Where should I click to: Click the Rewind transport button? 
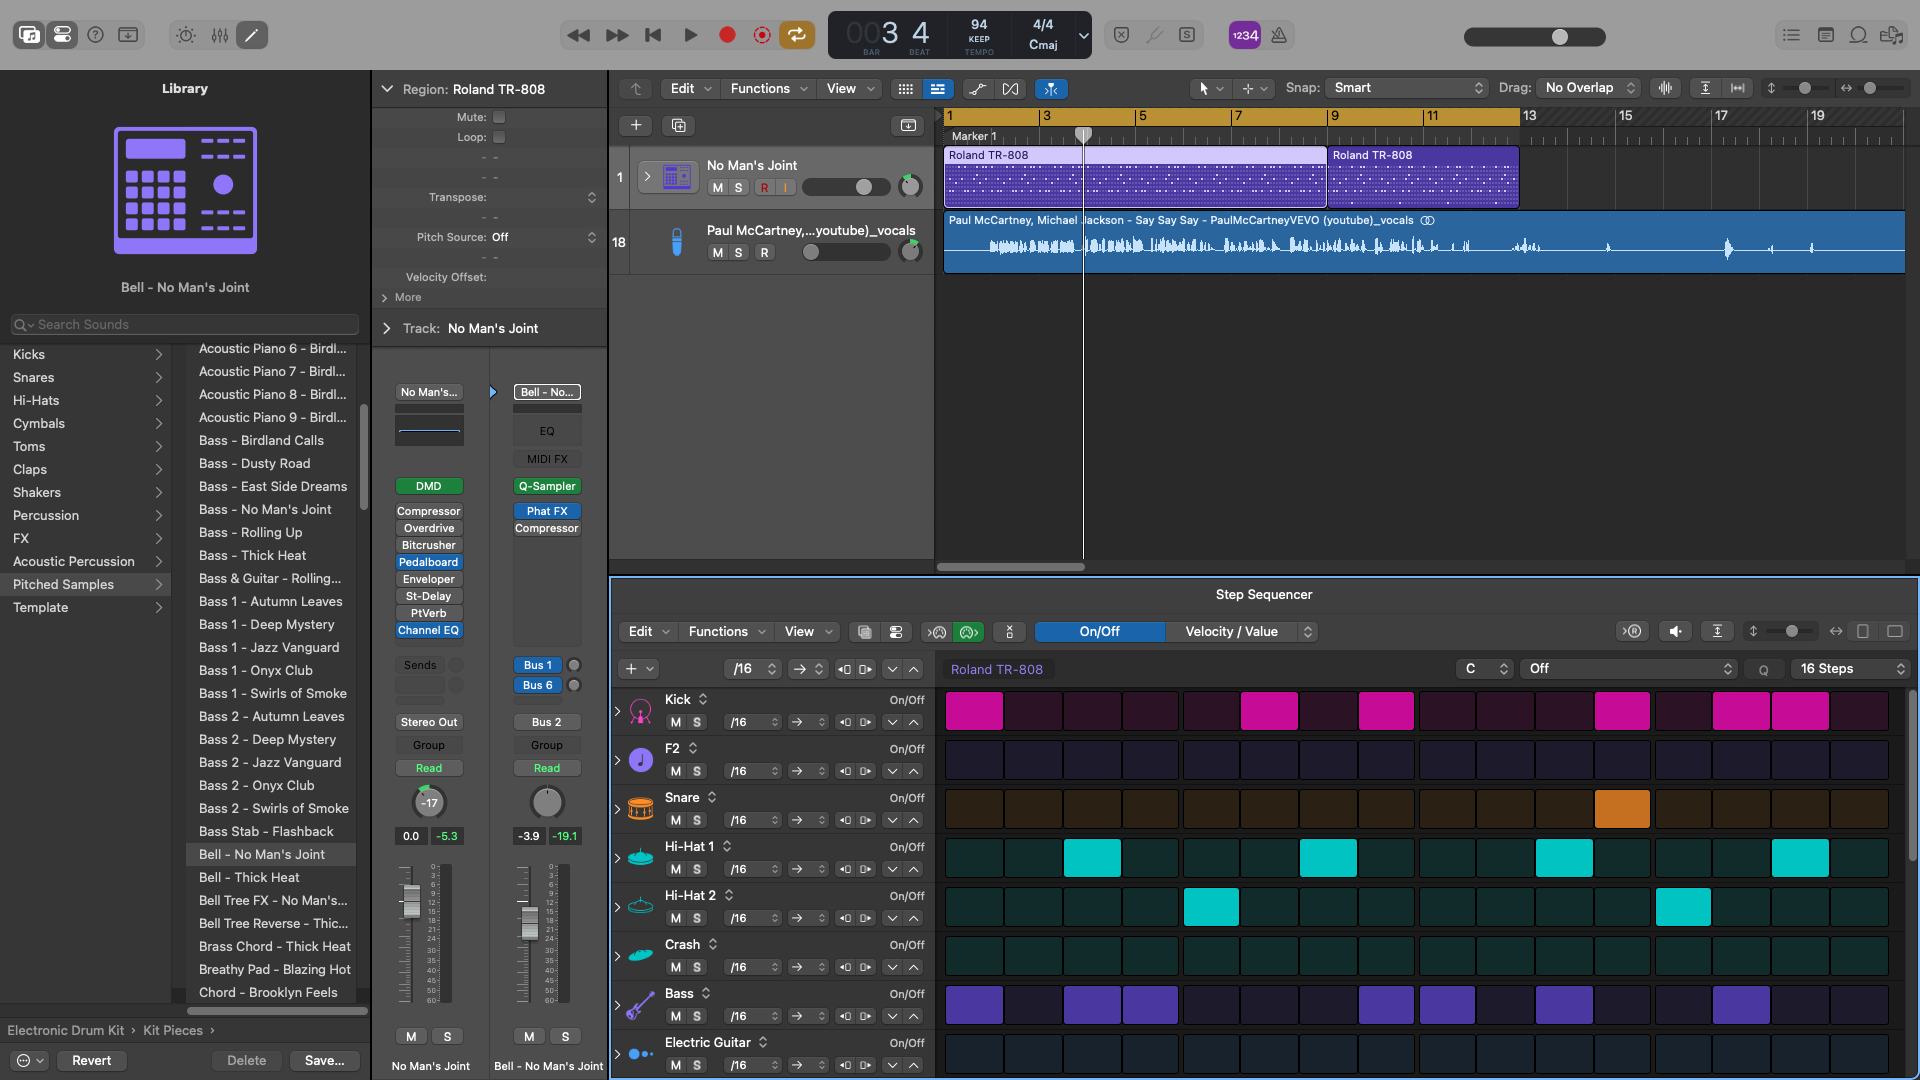click(x=578, y=35)
